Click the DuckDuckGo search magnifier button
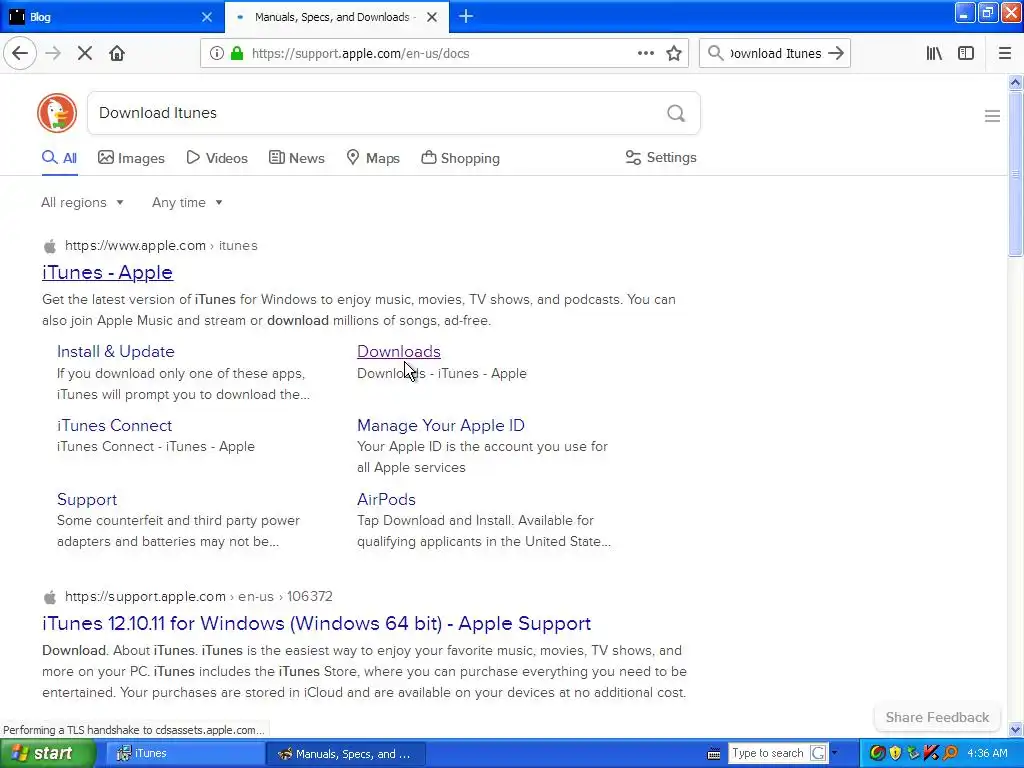Viewport: 1024px width, 768px height. coord(676,114)
